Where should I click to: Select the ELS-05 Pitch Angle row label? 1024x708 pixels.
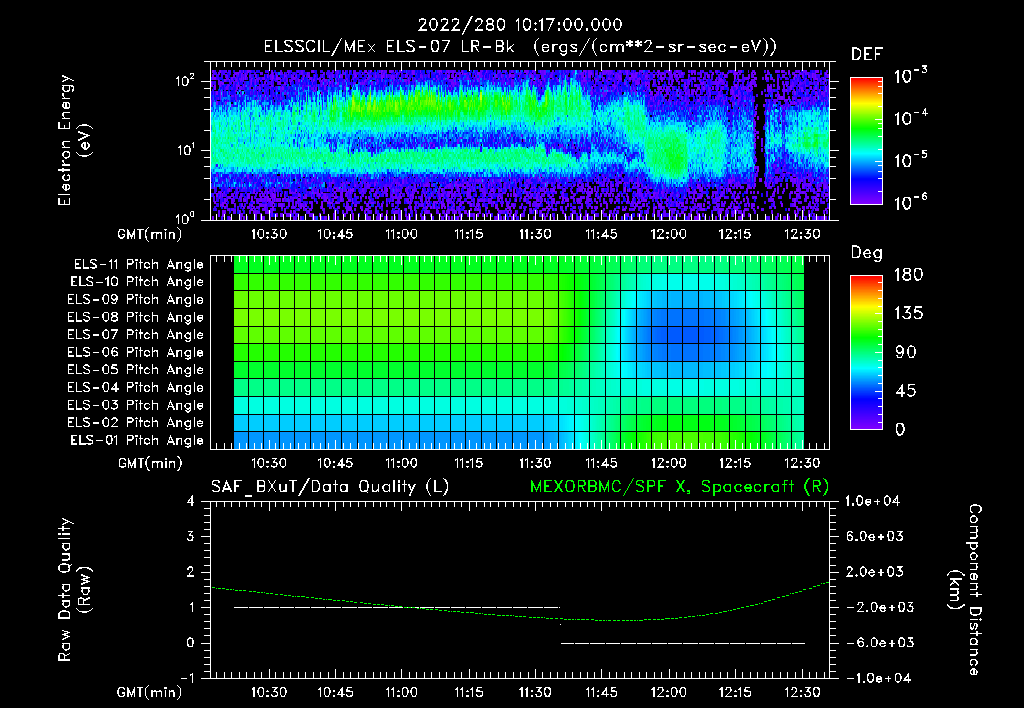[136, 370]
